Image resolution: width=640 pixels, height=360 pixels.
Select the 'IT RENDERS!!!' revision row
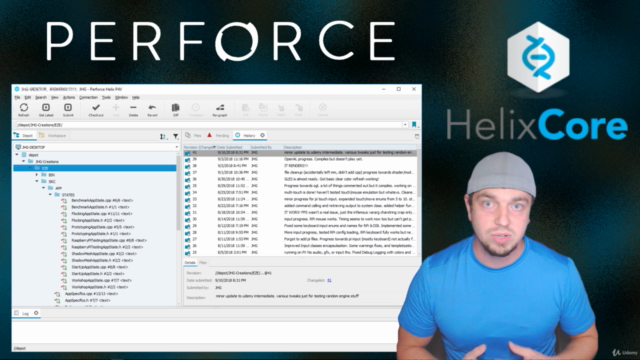(300, 166)
